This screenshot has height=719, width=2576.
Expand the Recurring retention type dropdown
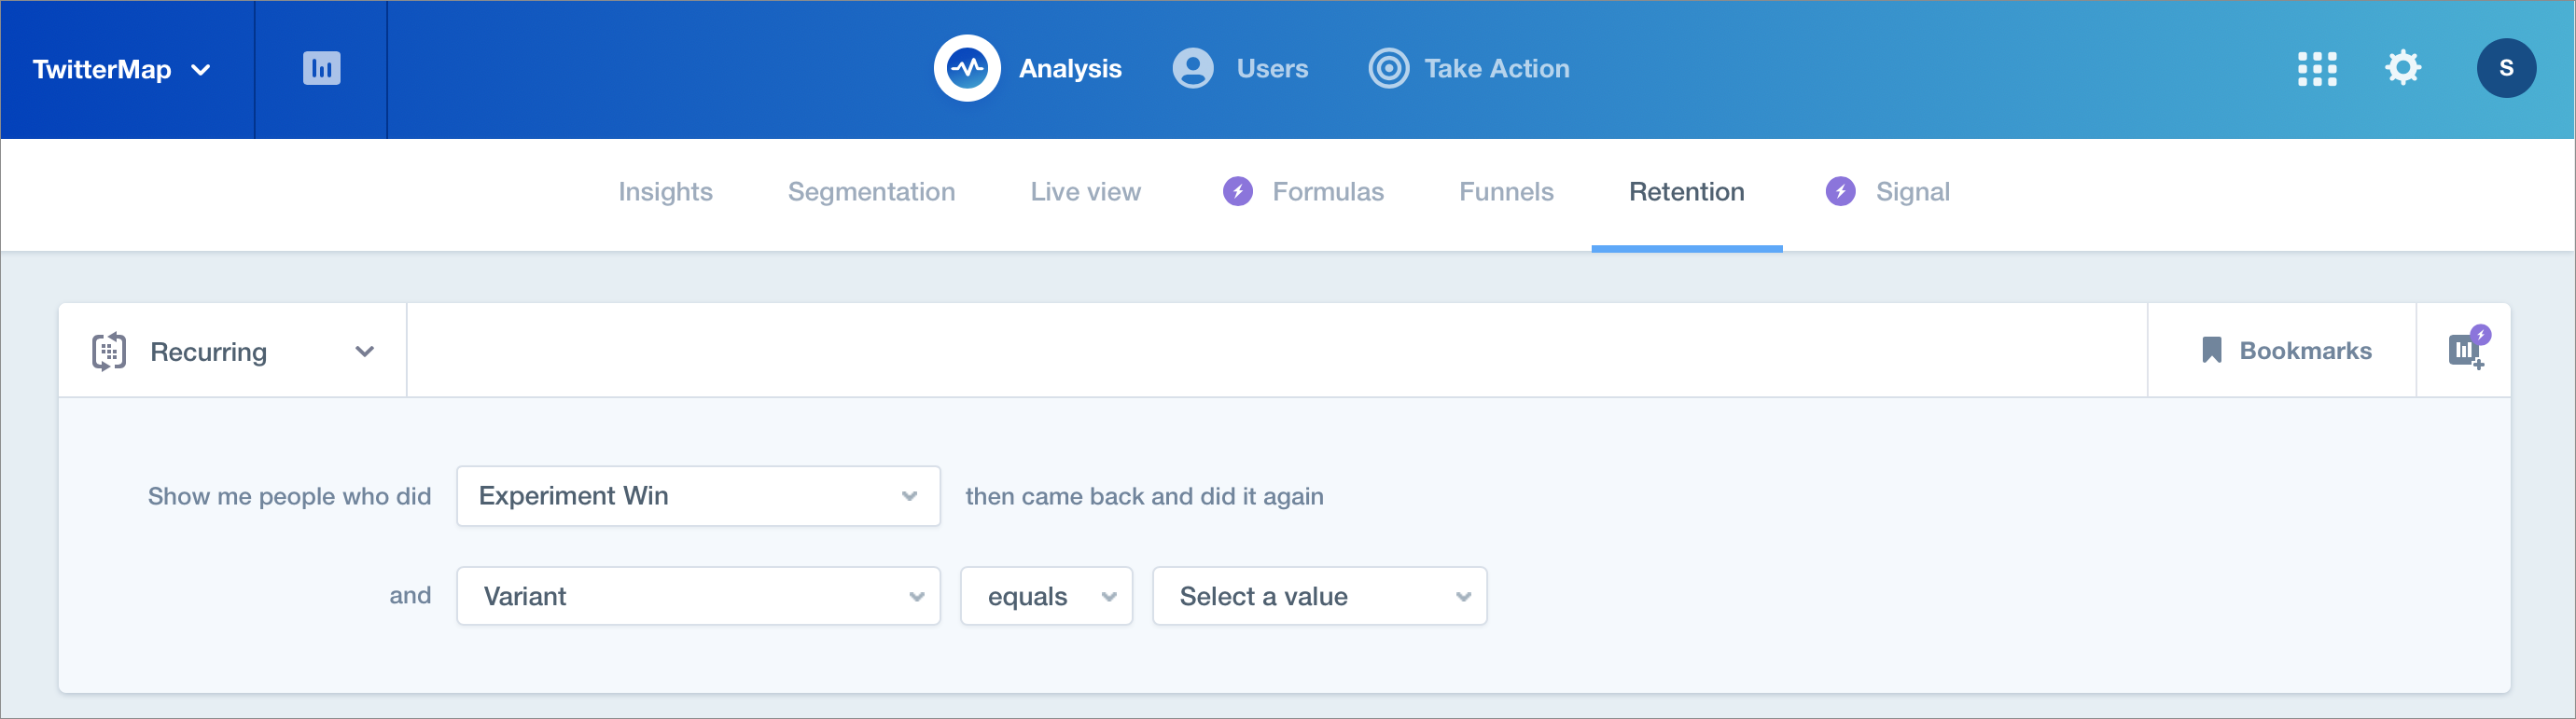(233, 351)
